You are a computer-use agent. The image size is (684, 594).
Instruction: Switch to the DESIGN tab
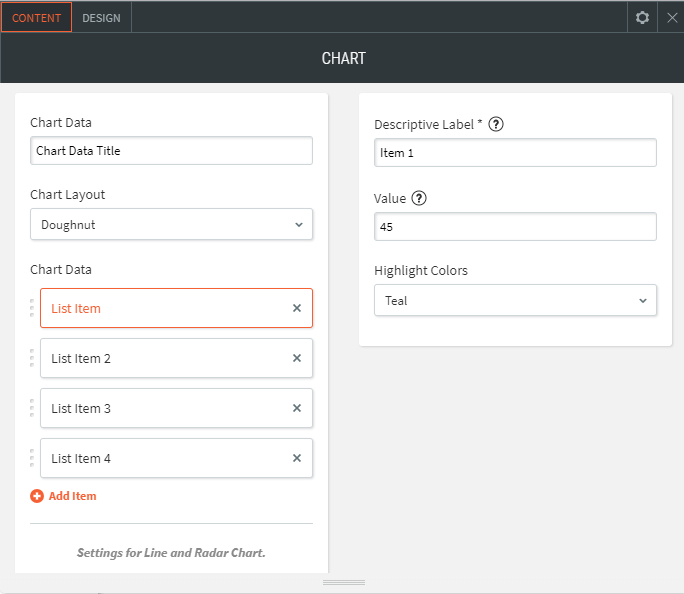click(x=101, y=17)
